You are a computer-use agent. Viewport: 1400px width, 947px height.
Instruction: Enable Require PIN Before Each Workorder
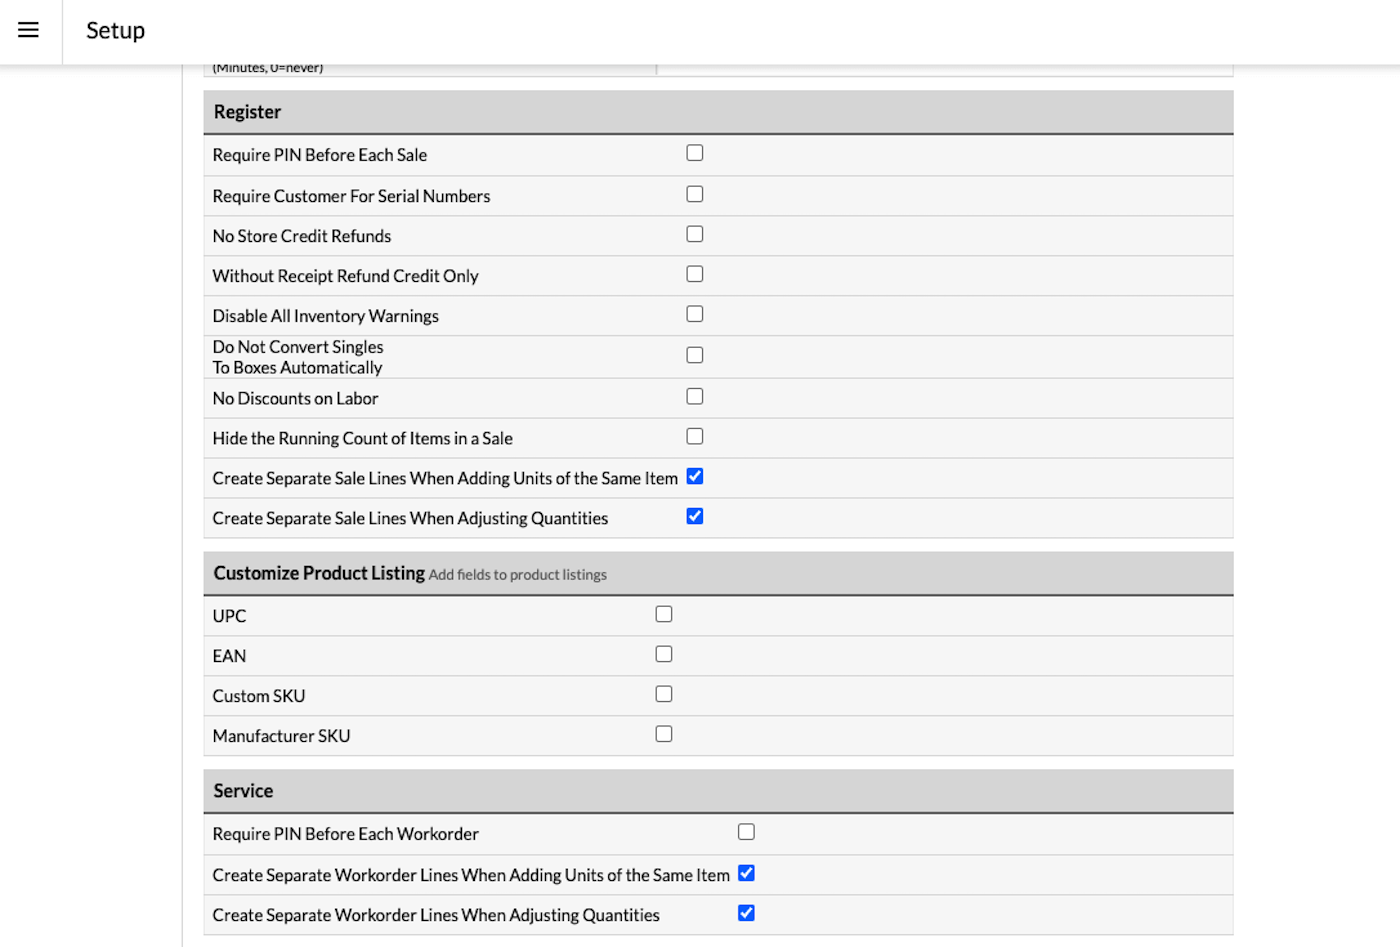pos(746,832)
